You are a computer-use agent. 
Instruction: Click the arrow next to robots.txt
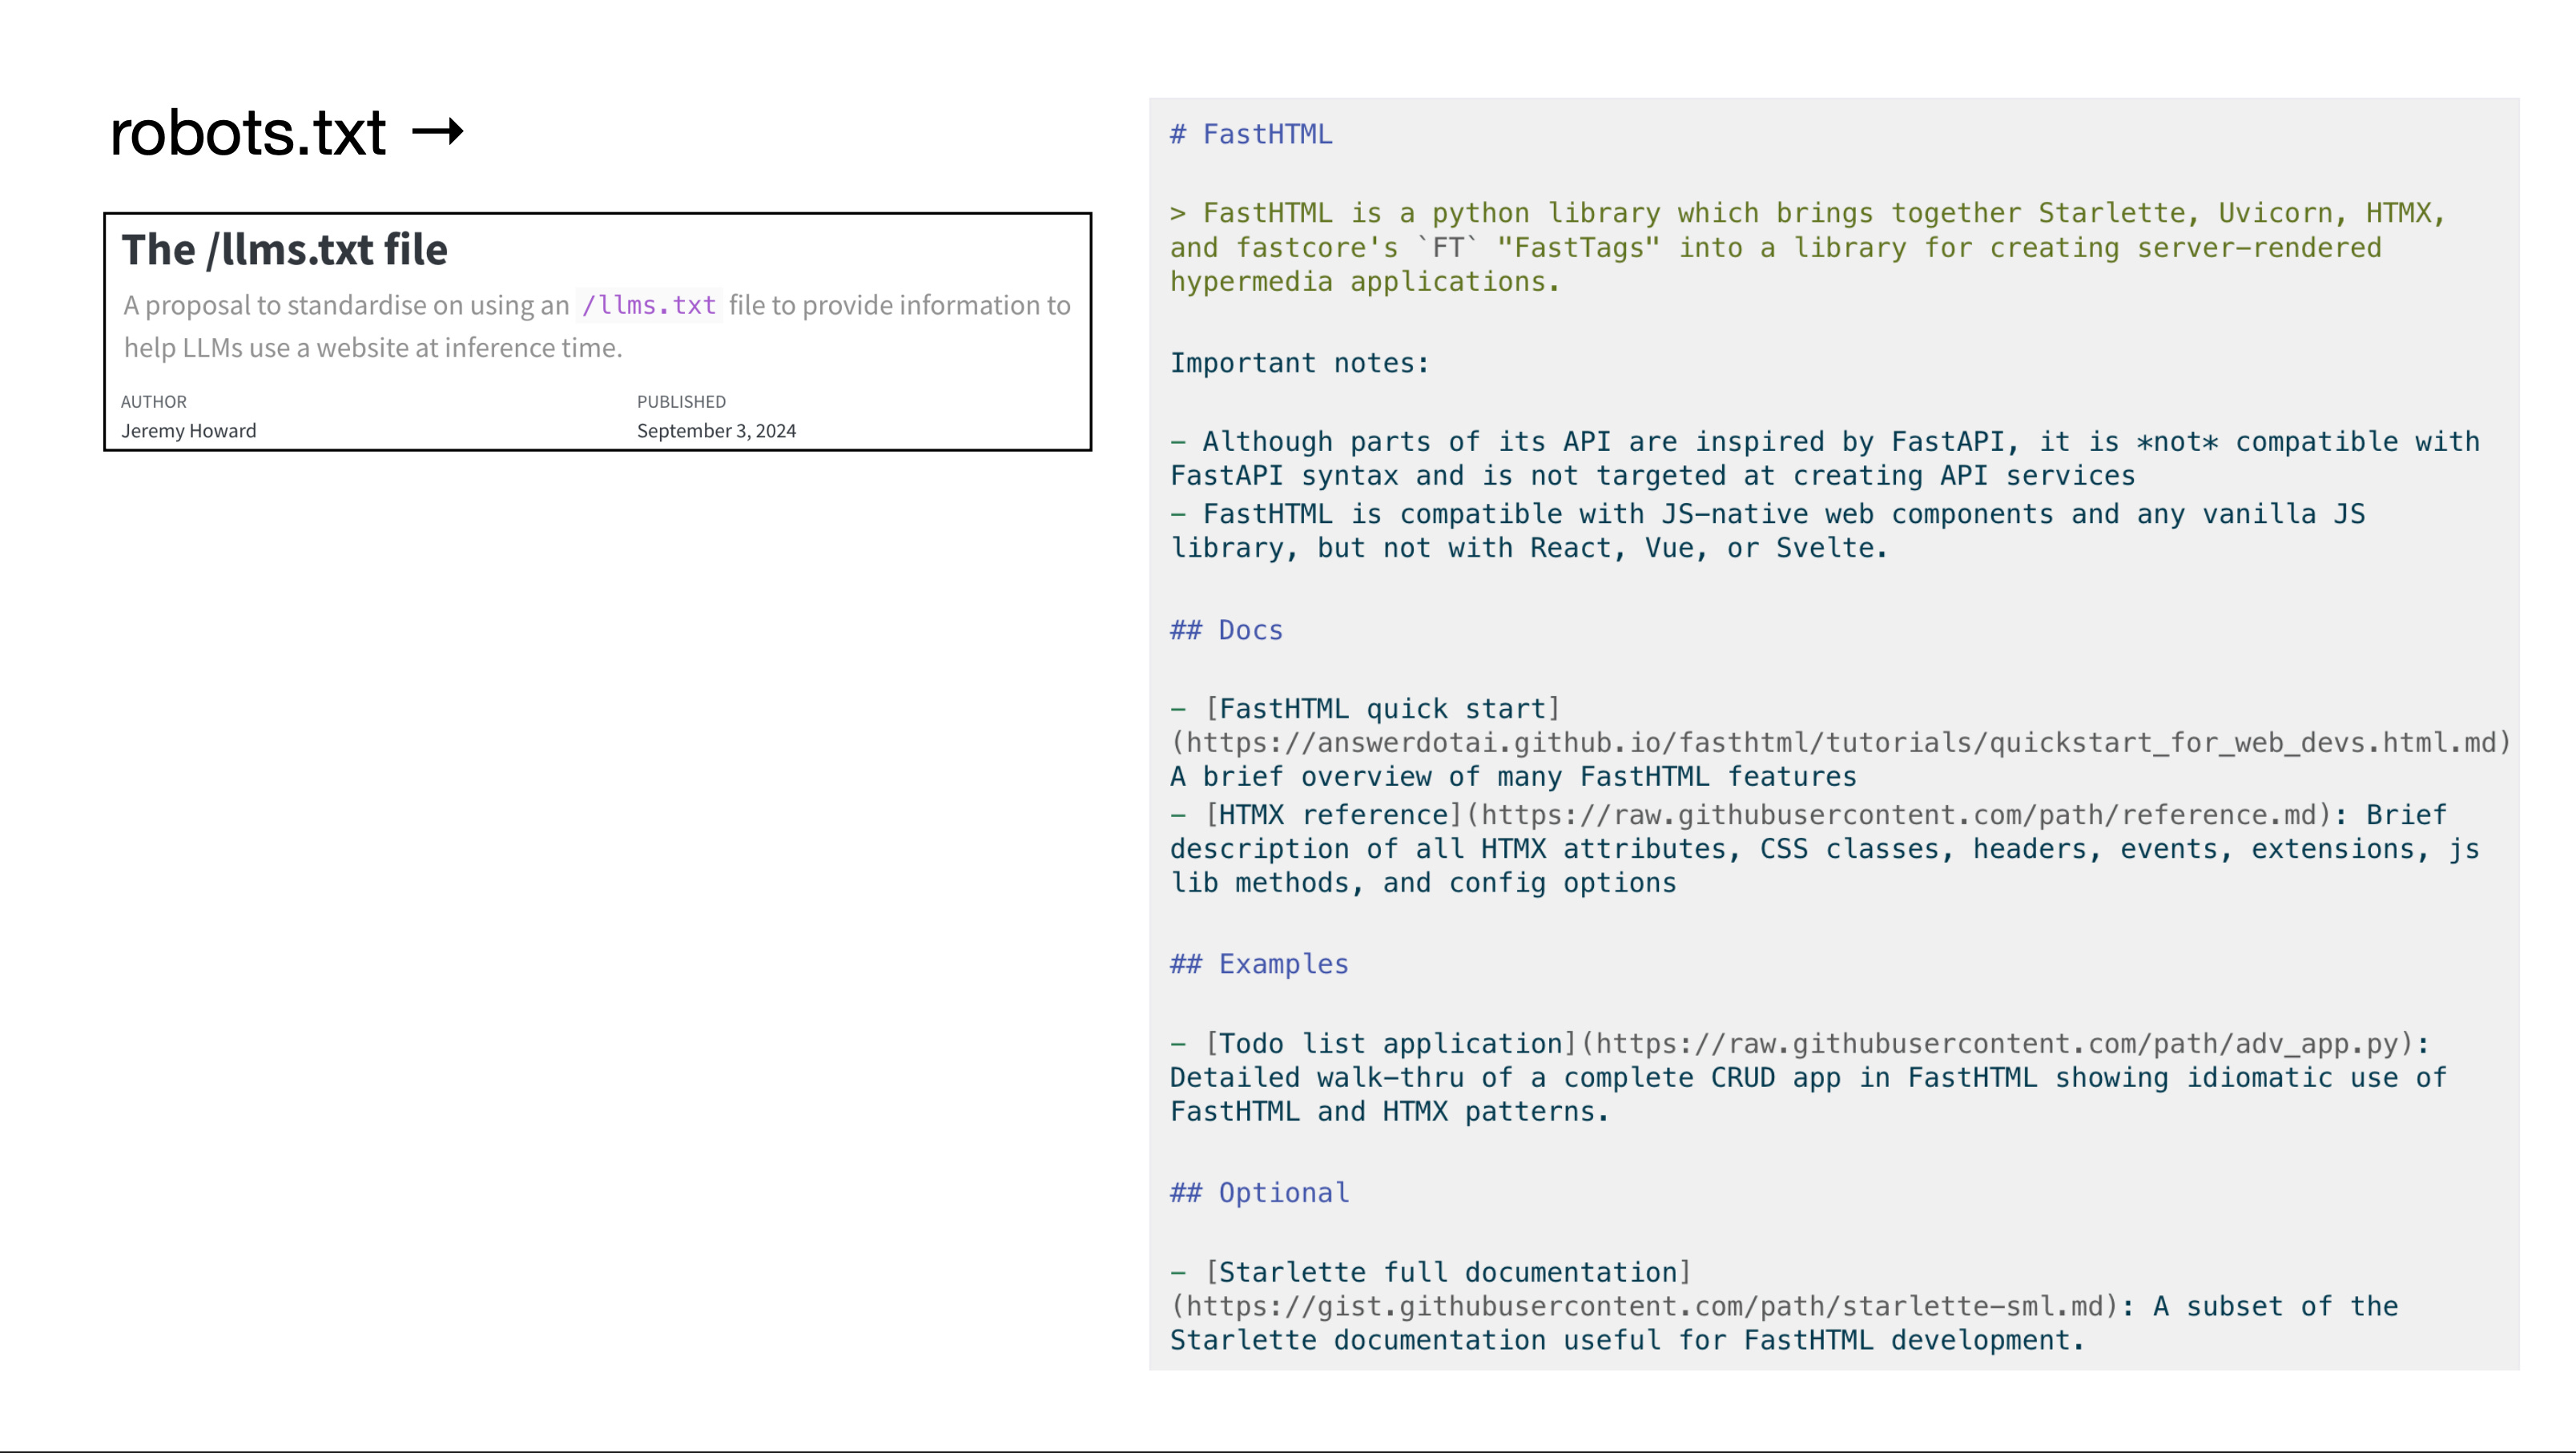[438, 132]
